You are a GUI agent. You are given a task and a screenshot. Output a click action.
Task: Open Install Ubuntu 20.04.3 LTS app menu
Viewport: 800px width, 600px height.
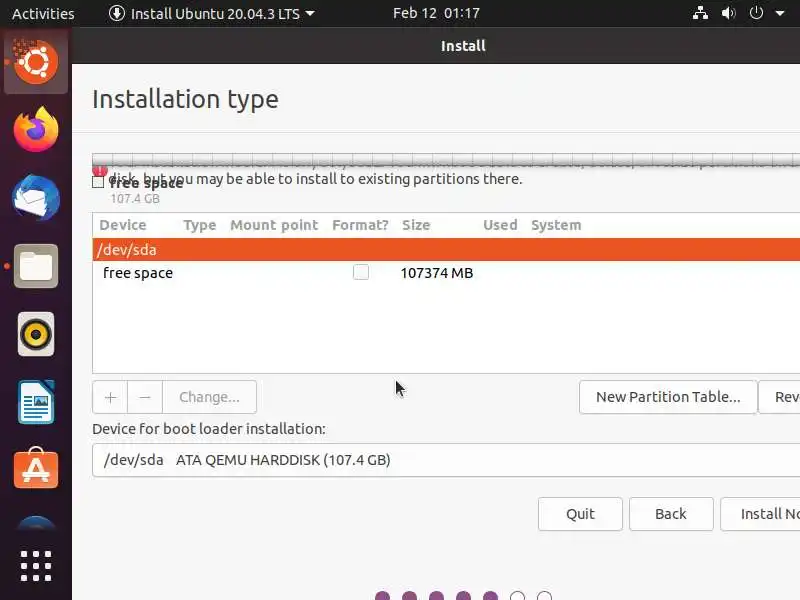[211, 13]
